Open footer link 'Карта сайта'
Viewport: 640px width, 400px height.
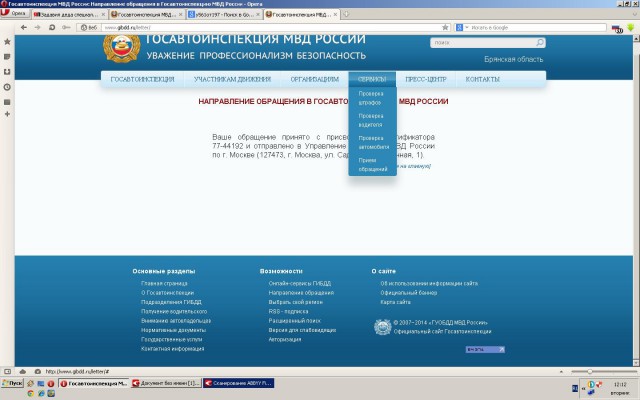pyautogui.click(x=396, y=302)
